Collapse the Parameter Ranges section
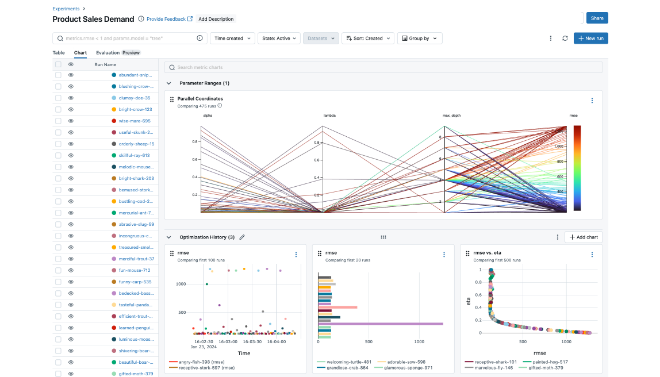Screen dimensions: 660x377 click(x=169, y=83)
